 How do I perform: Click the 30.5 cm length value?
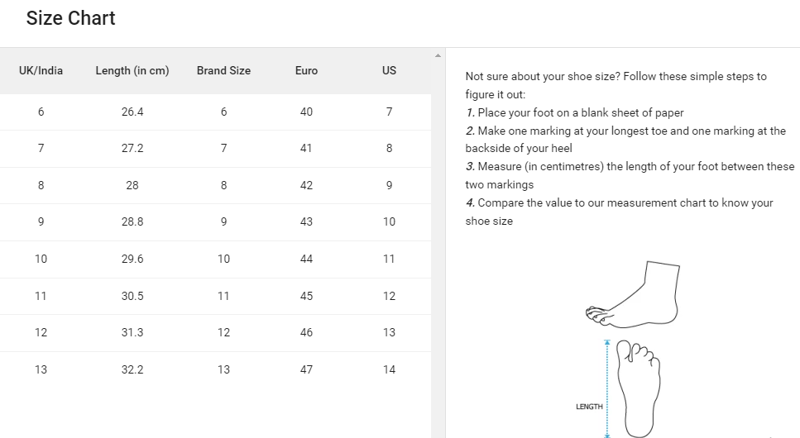[133, 296]
